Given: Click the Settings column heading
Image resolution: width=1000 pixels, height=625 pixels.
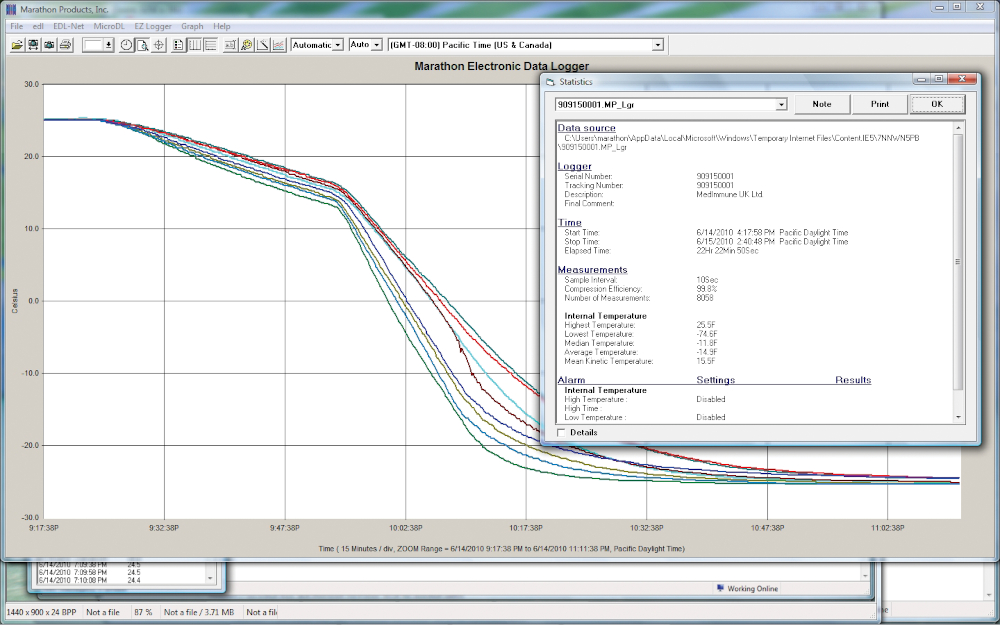Looking at the screenshot, I should [x=716, y=379].
